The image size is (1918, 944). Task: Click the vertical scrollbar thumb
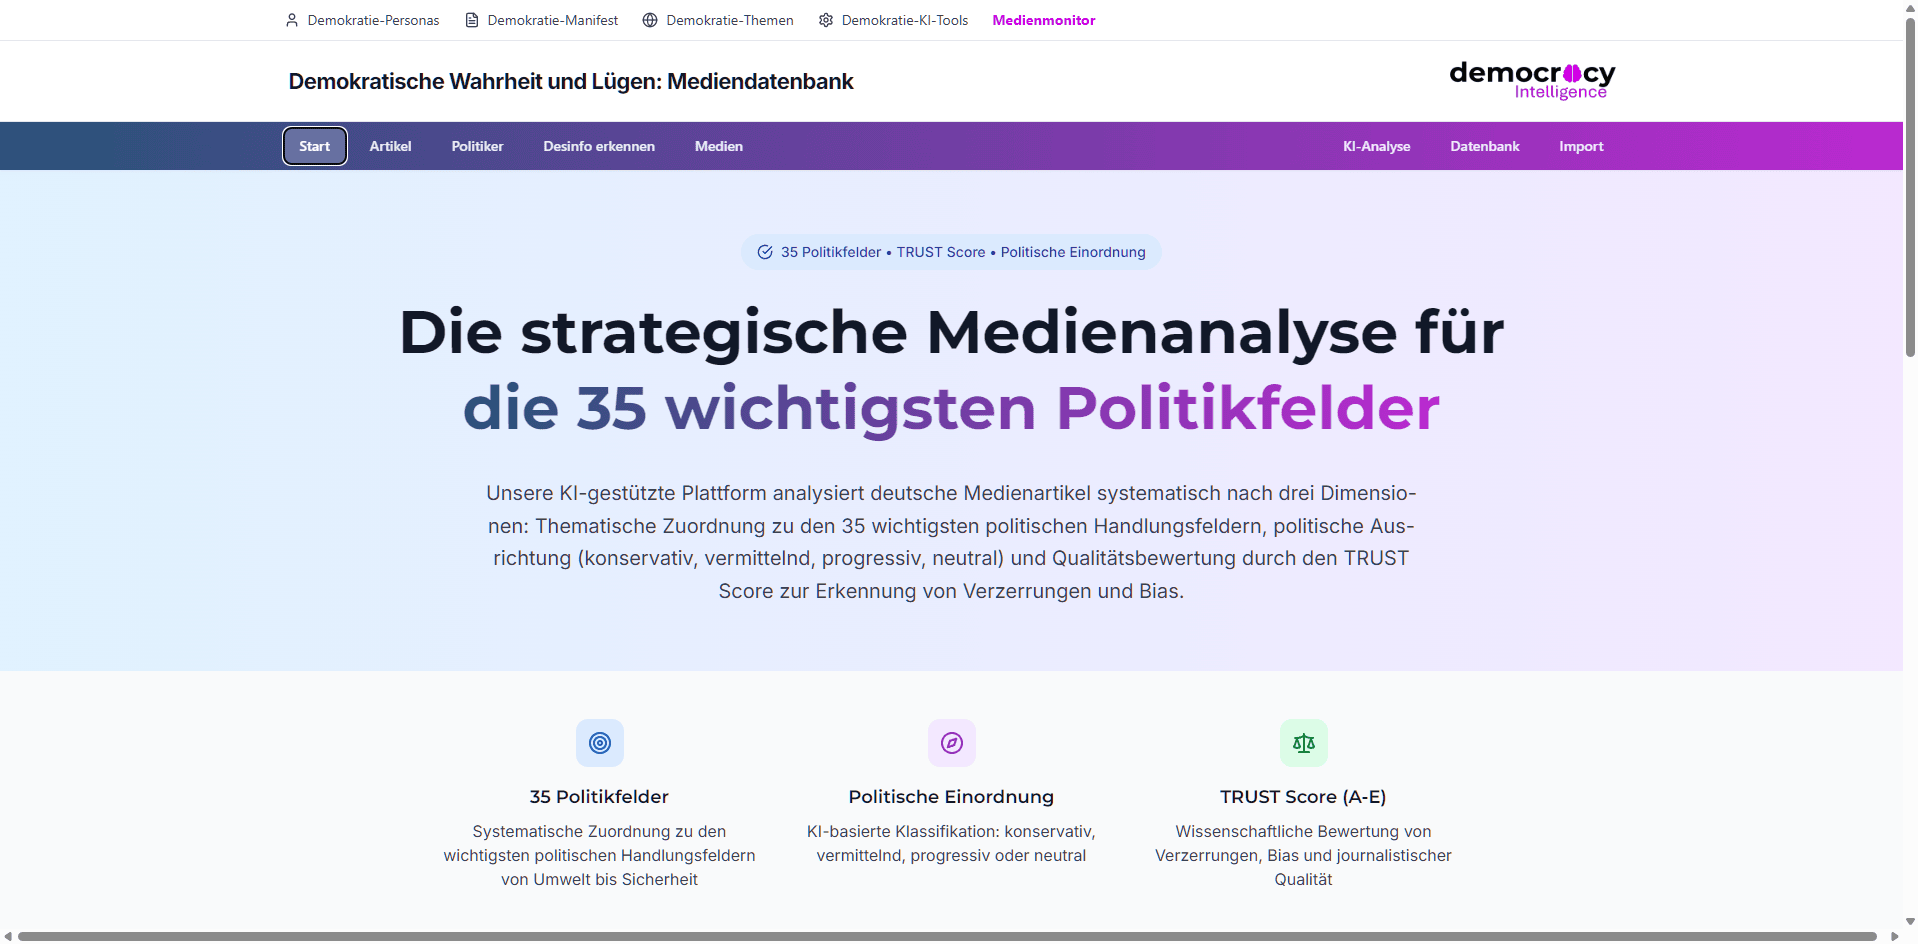click(1910, 187)
